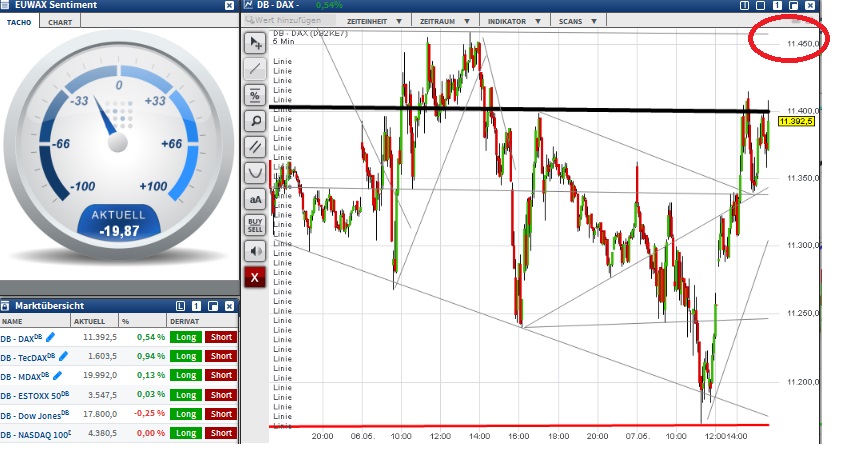Click the BUY SELL chart tool
859x452 pixels.
point(255,225)
